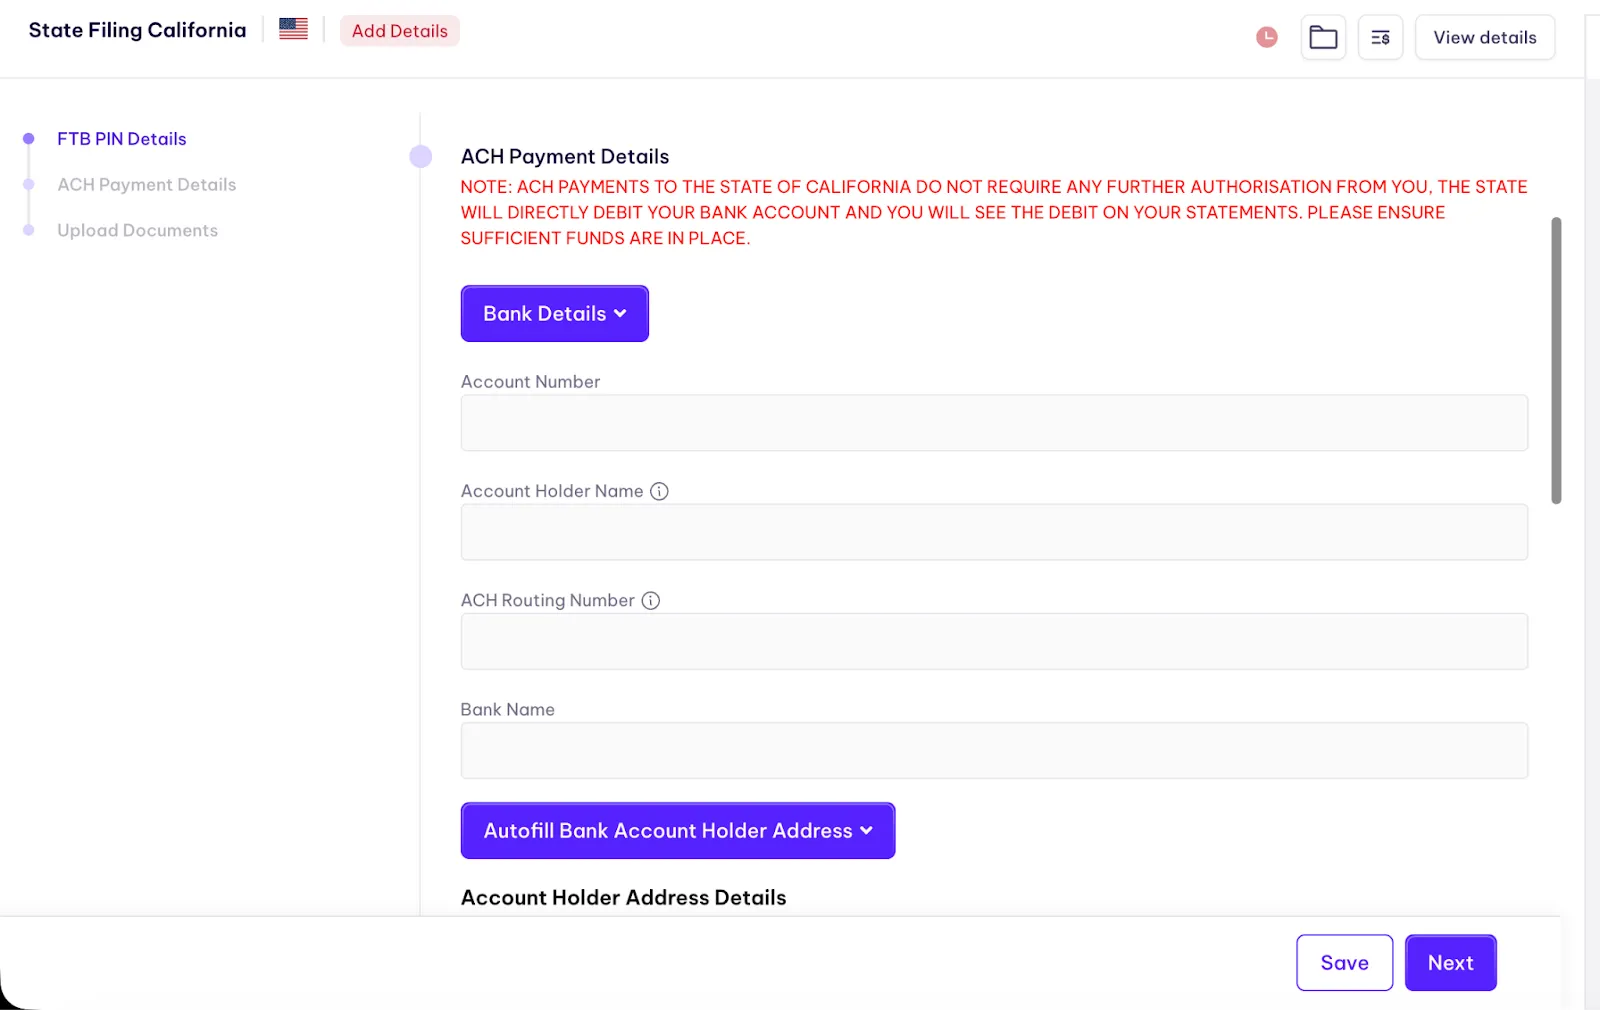This screenshot has width=1600, height=1010.
Task: Click Account Holder Address Details heading
Action: click(x=624, y=897)
